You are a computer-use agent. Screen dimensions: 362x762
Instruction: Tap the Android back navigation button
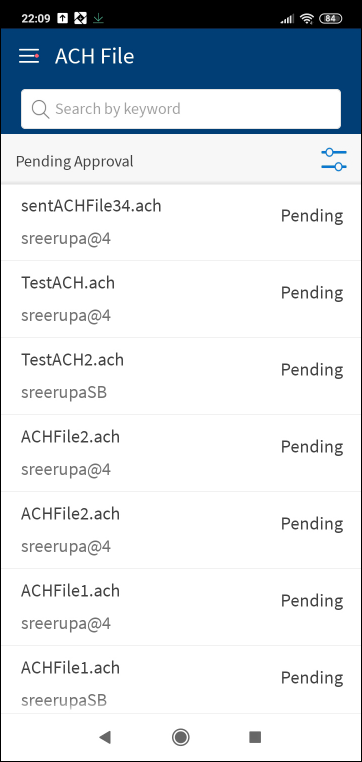[104, 737]
